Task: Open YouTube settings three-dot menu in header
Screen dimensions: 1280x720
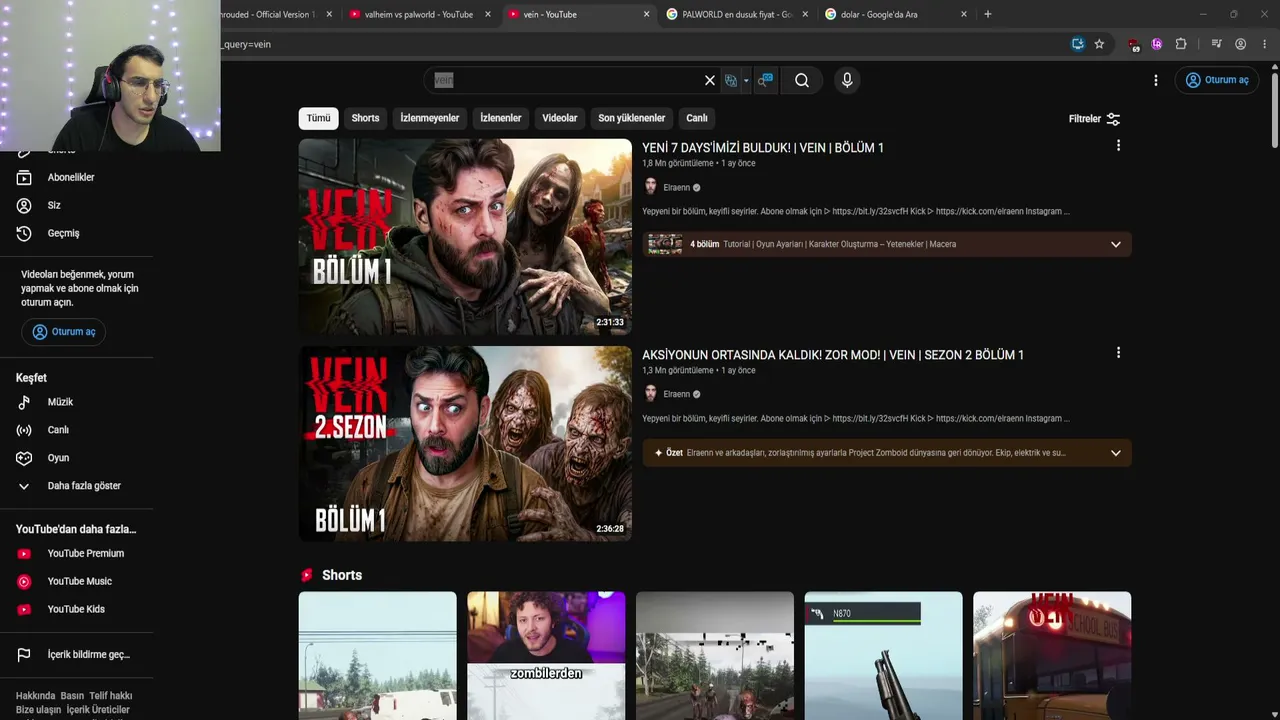Action: pyautogui.click(x=1156, y=80)
